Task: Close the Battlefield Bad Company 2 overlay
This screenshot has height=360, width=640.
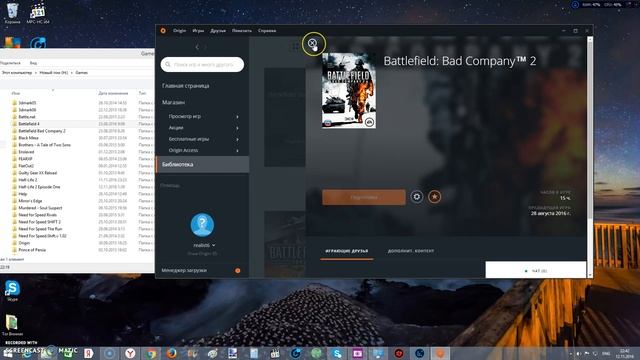Action: click(x=312, y=42)
